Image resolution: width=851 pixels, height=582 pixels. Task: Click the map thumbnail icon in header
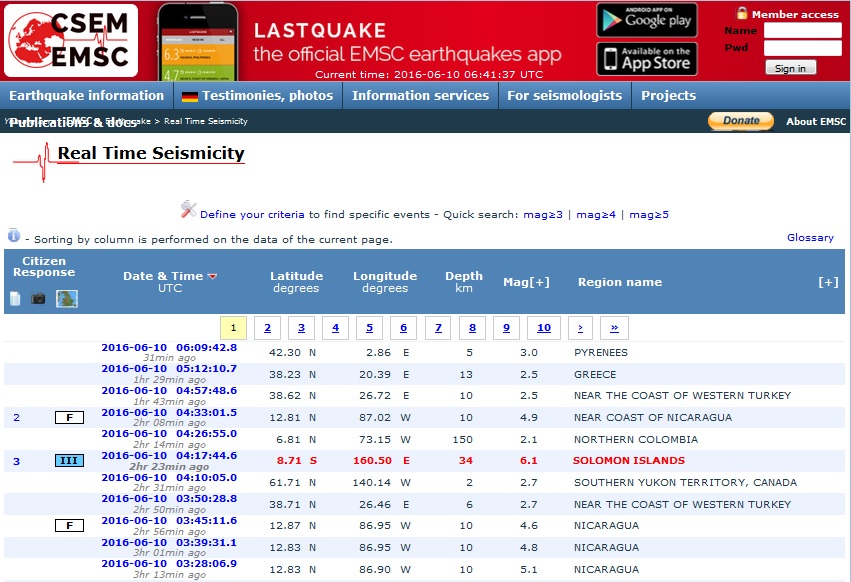[66, 298]
